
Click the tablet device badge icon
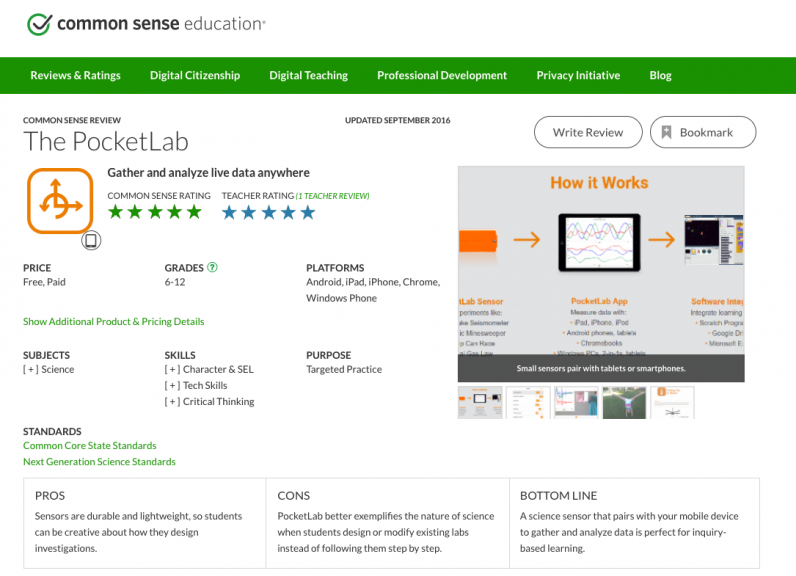coord(91,240)
